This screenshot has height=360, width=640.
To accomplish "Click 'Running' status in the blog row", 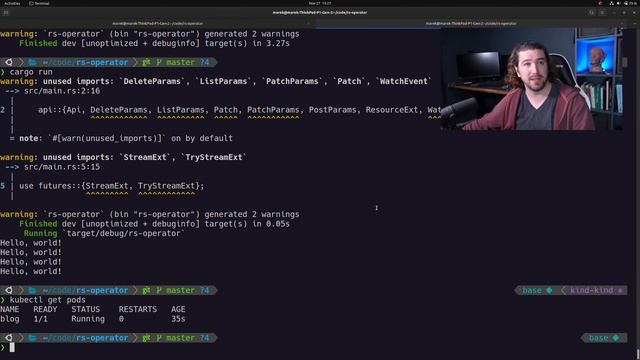I will click(88, 319).
